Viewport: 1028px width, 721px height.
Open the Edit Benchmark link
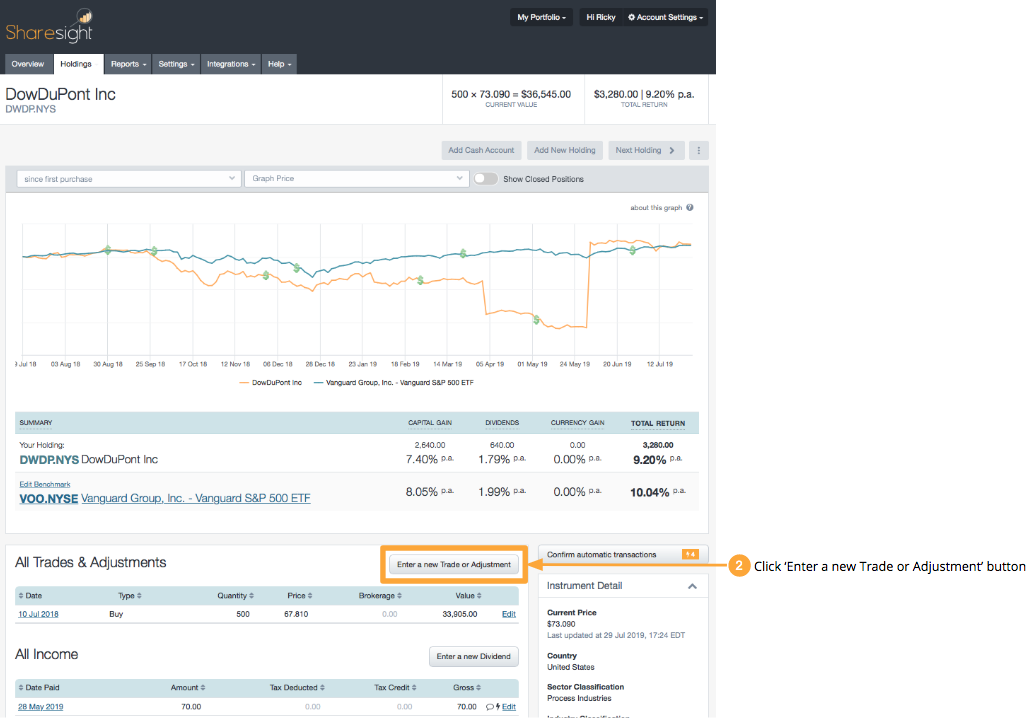[x=45, y=484]
